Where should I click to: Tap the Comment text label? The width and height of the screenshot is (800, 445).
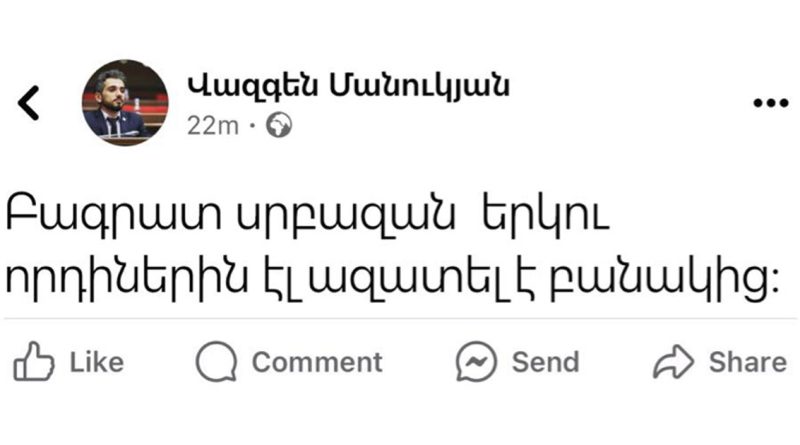click(316, 362)
